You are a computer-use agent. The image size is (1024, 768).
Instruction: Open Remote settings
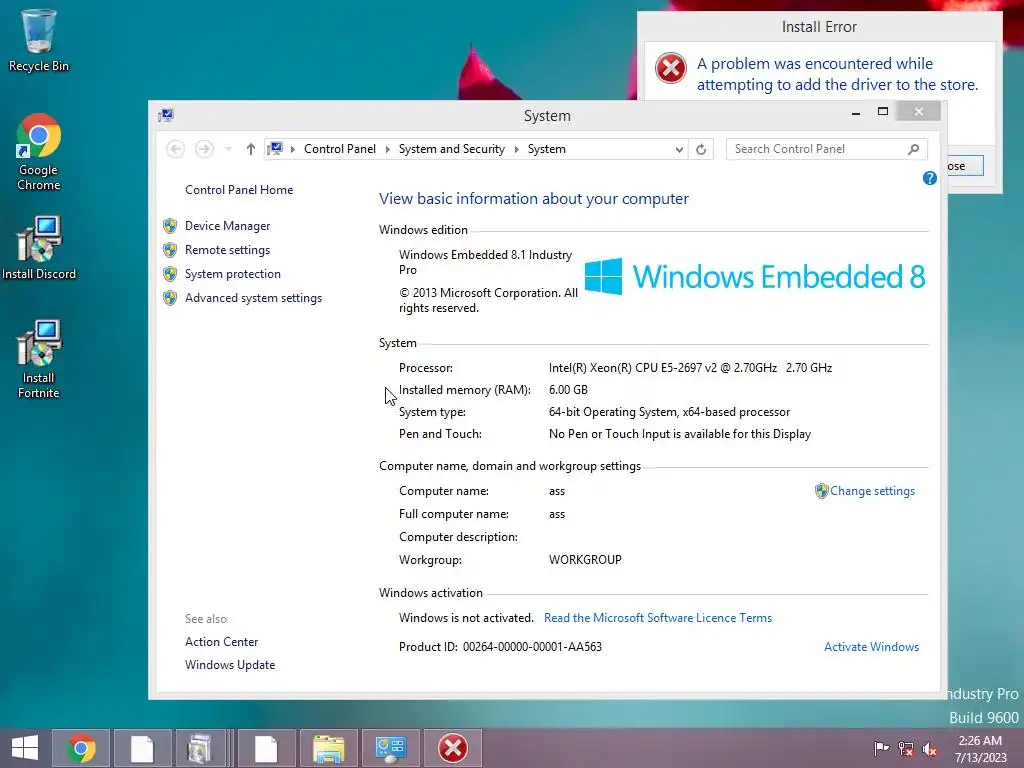[227, 250]
